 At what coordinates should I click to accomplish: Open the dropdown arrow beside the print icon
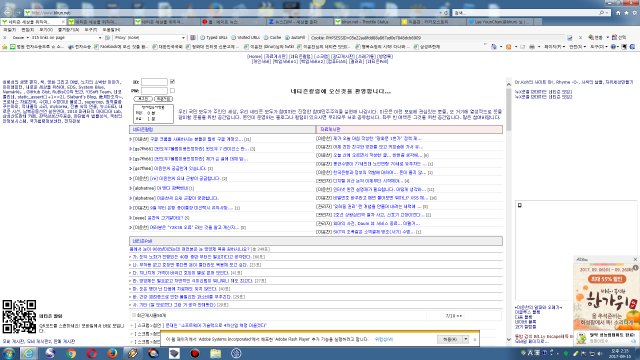click(x=538, y=47)
